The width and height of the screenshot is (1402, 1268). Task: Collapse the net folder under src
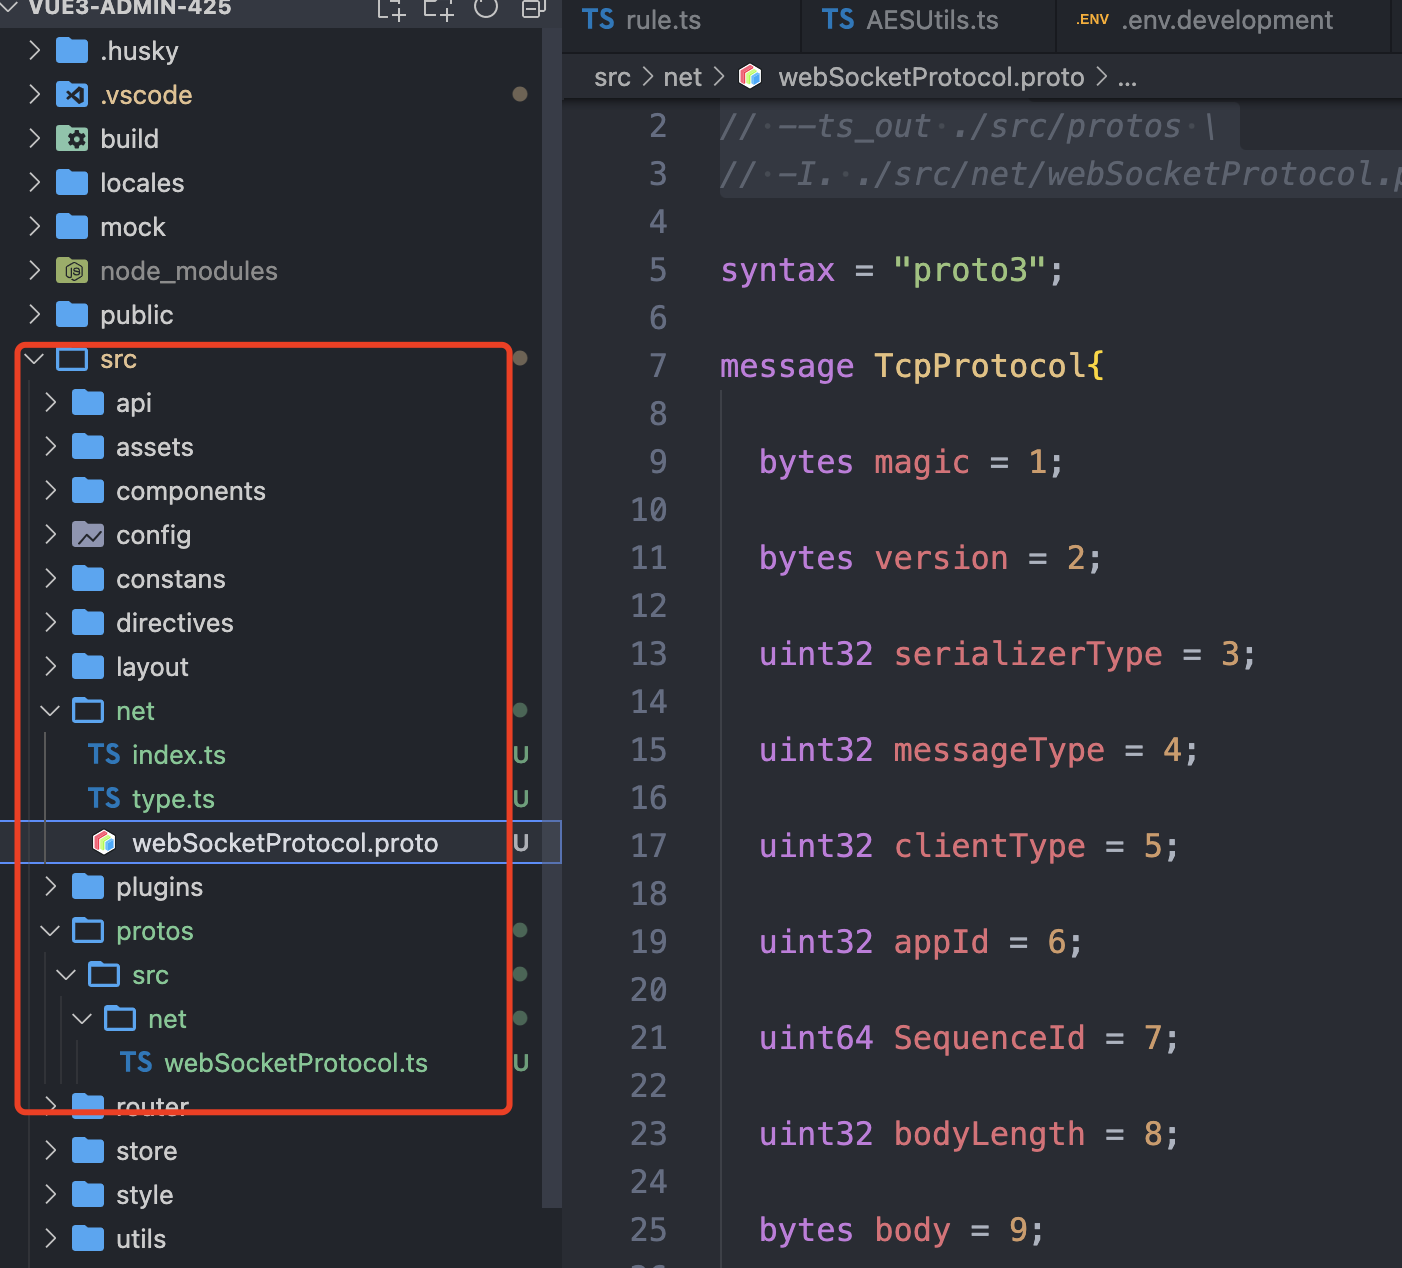coord(50,711)
